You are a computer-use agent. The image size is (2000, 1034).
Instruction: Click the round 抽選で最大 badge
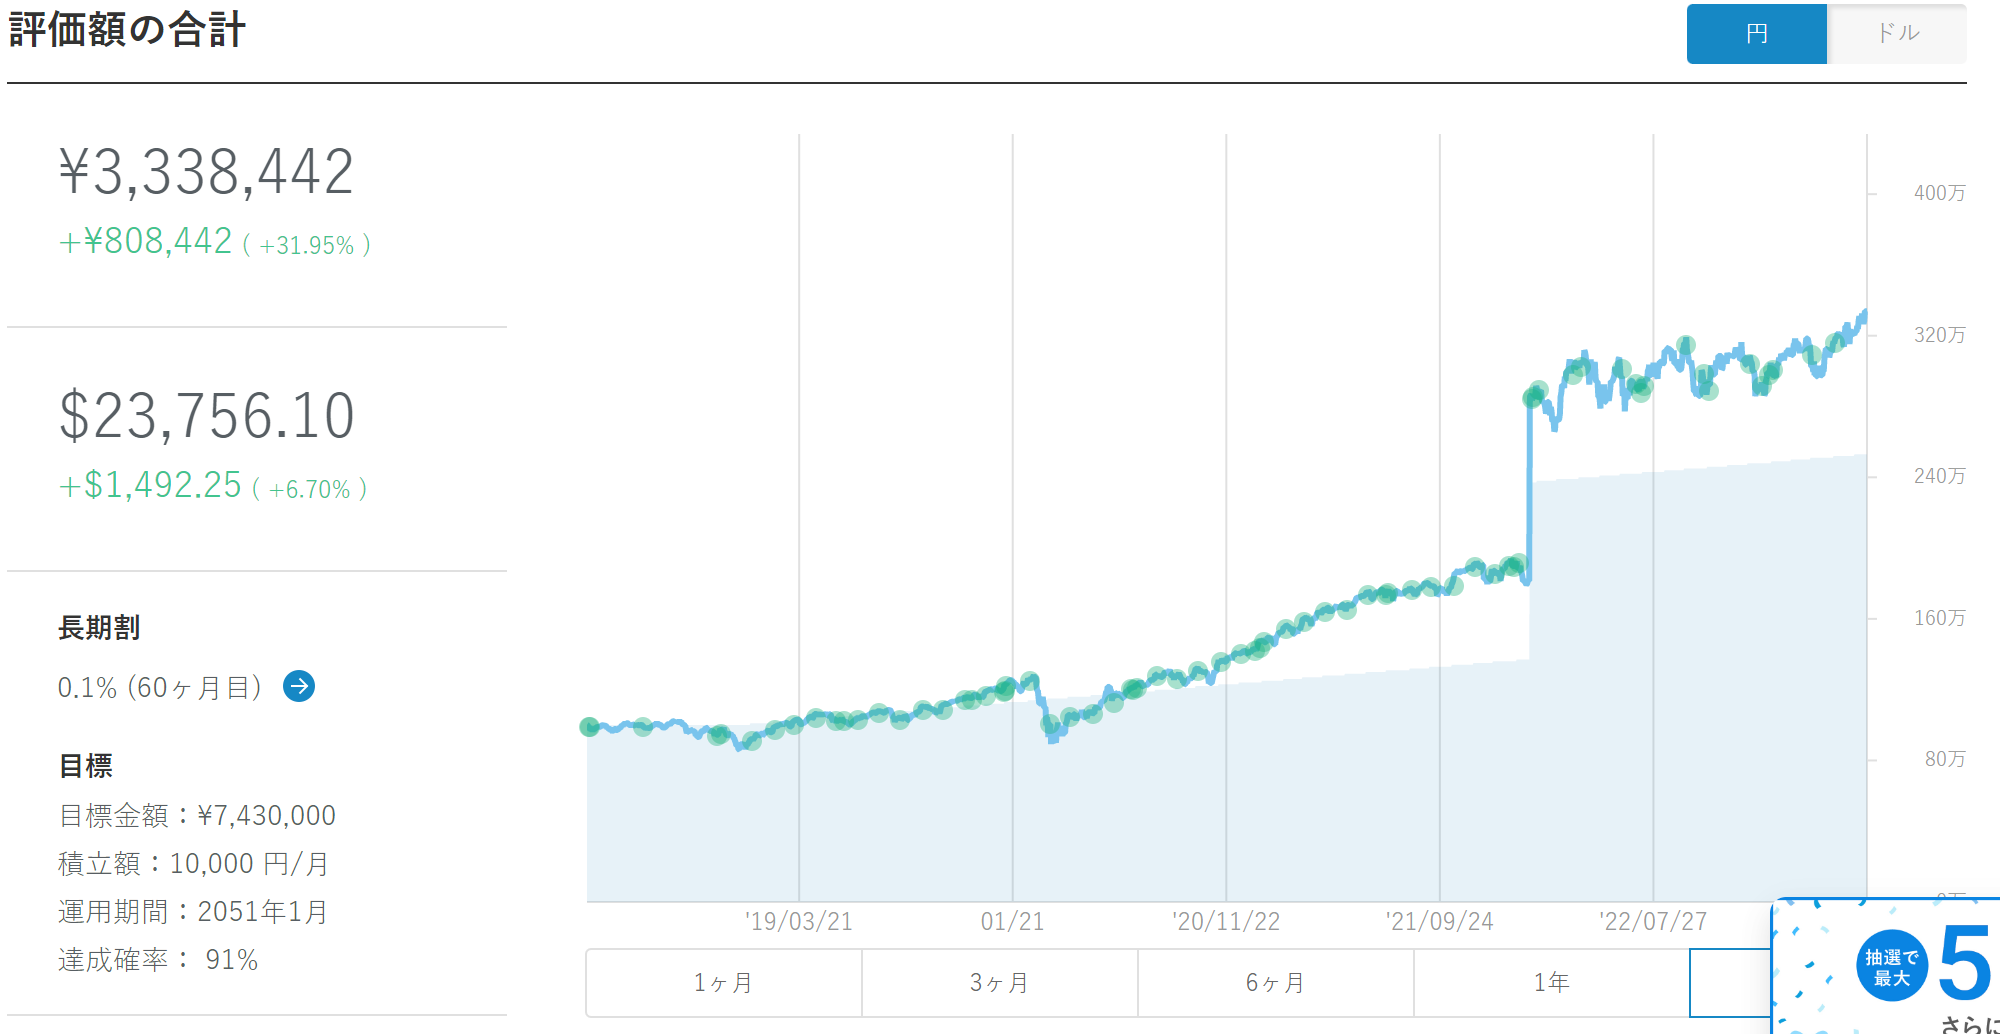click(1891, 967)
